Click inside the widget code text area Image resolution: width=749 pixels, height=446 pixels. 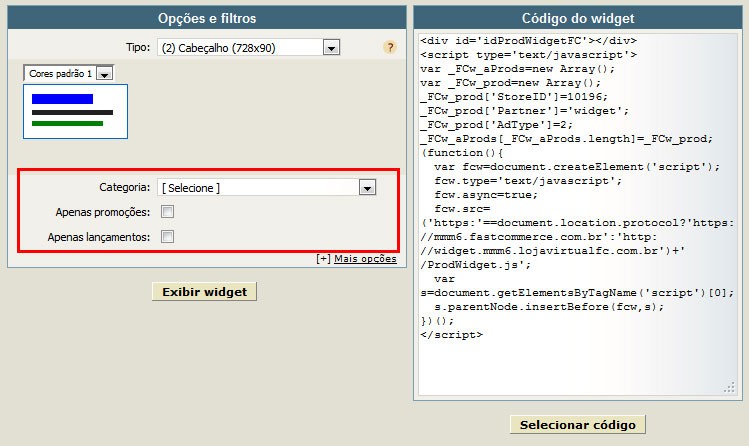[578, 214]
